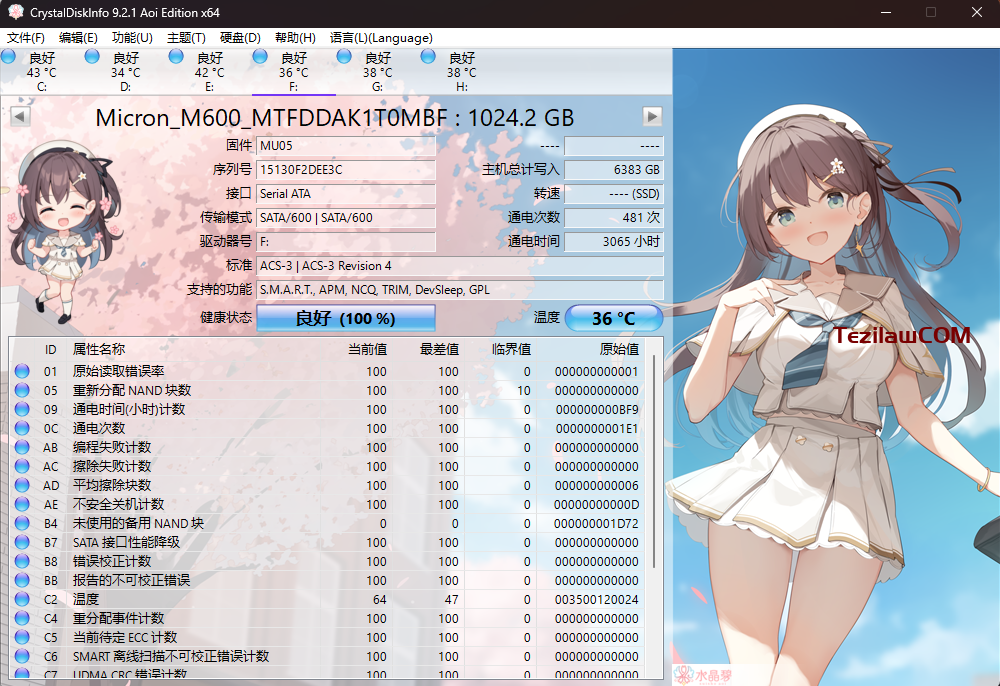The height and width of the screenshot is (686, 1000).
Task: Open the 帮助(H) menu
Action: (x=295, y=38)
